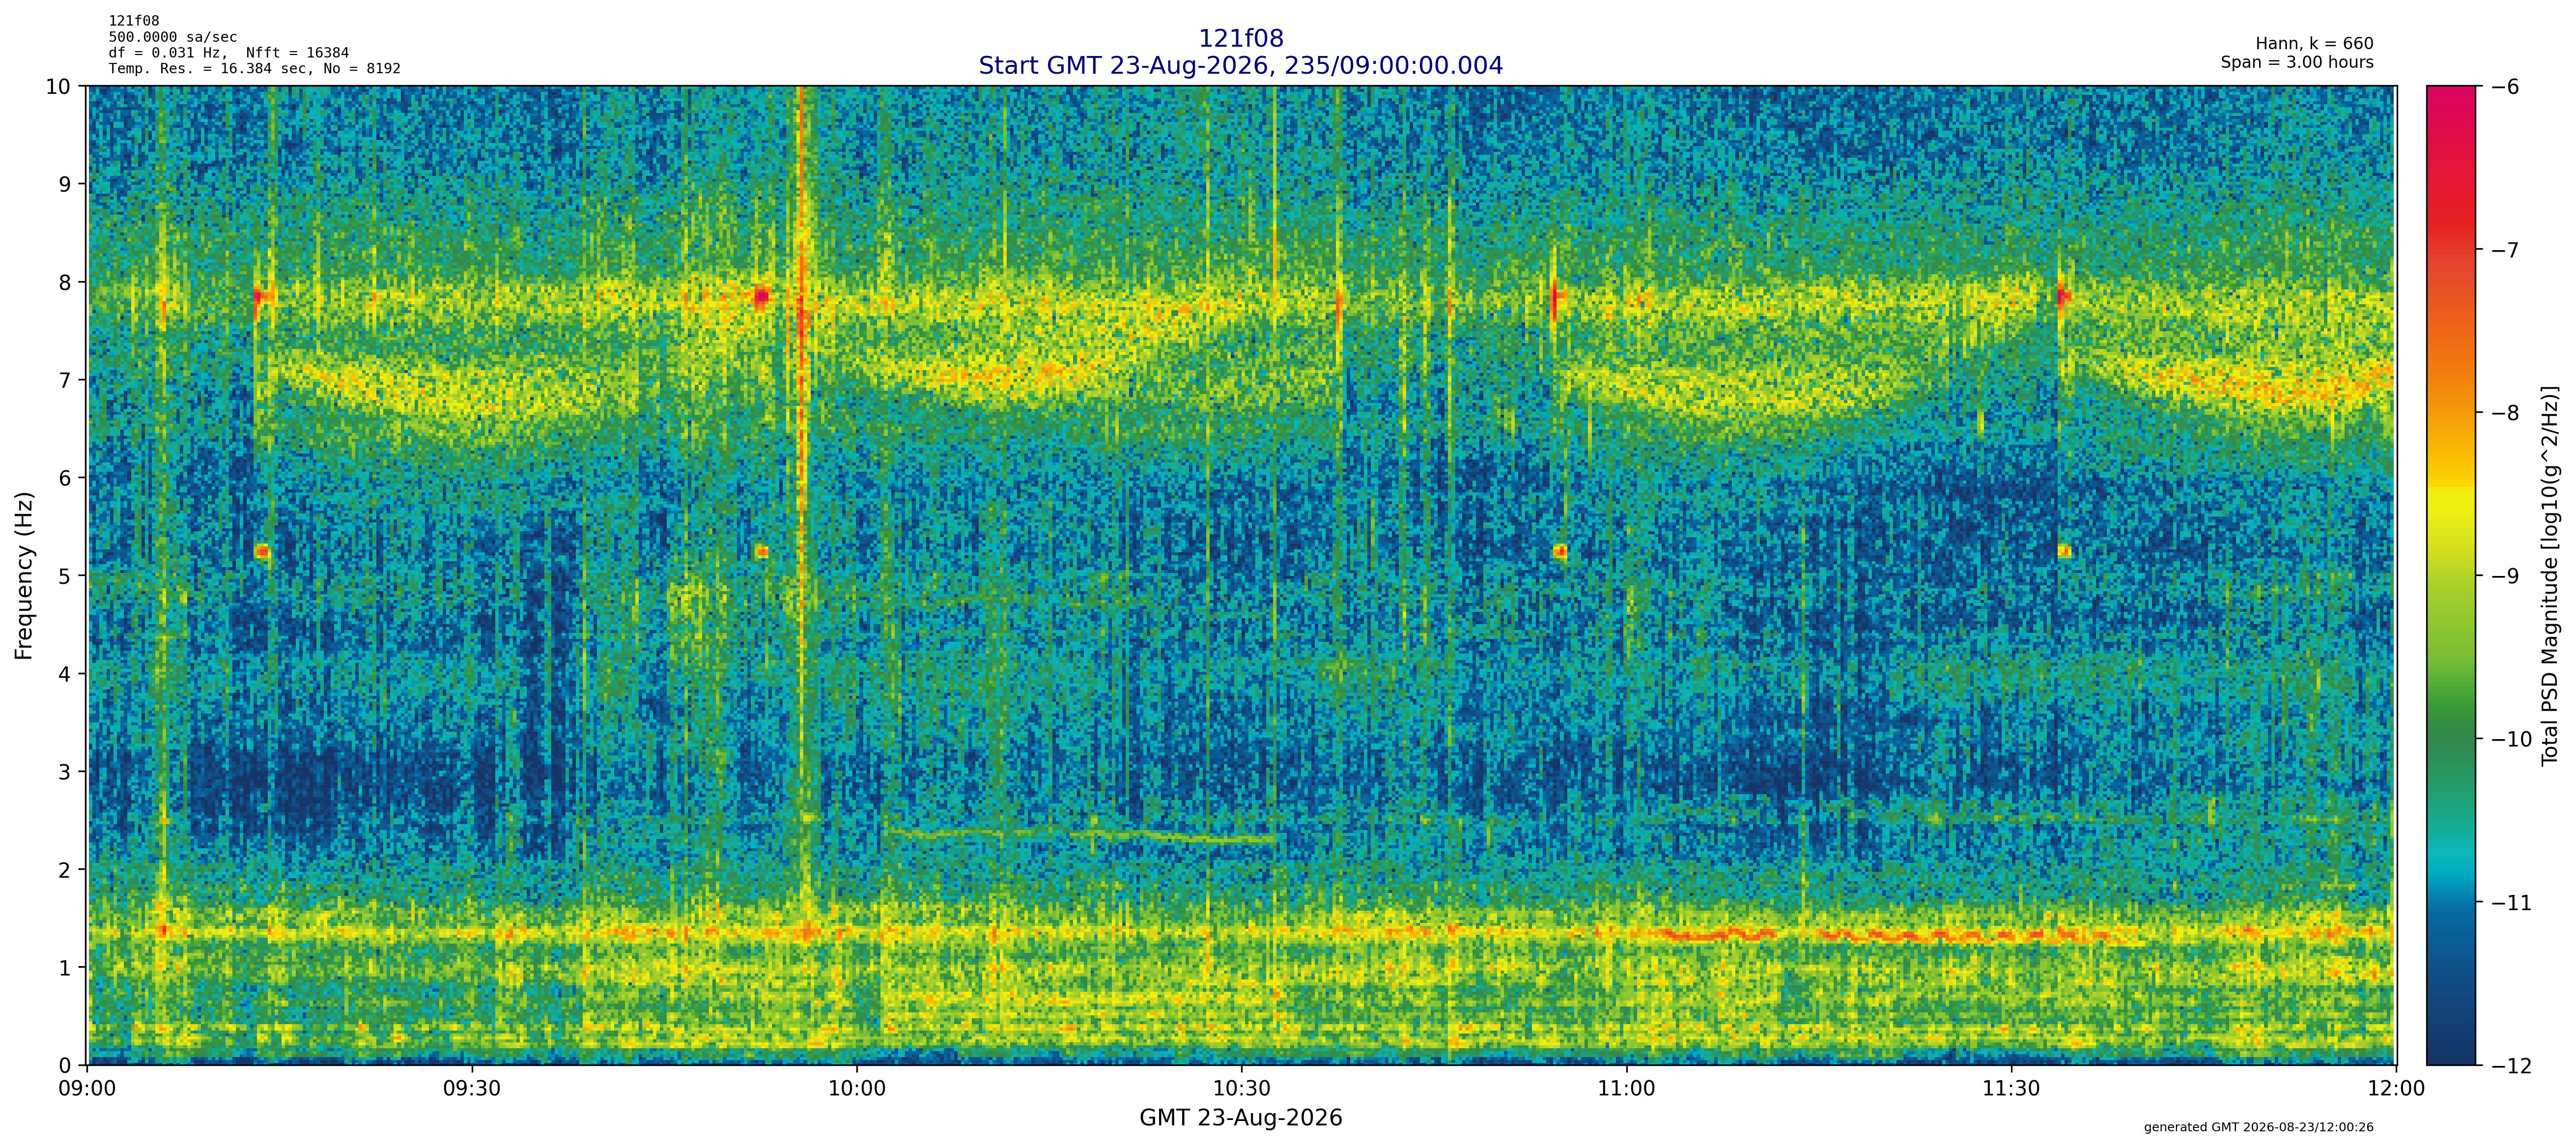2576x1148 pixels.
Task: Click the "09:30" time axis tick label
Action: coord(472,1089)
